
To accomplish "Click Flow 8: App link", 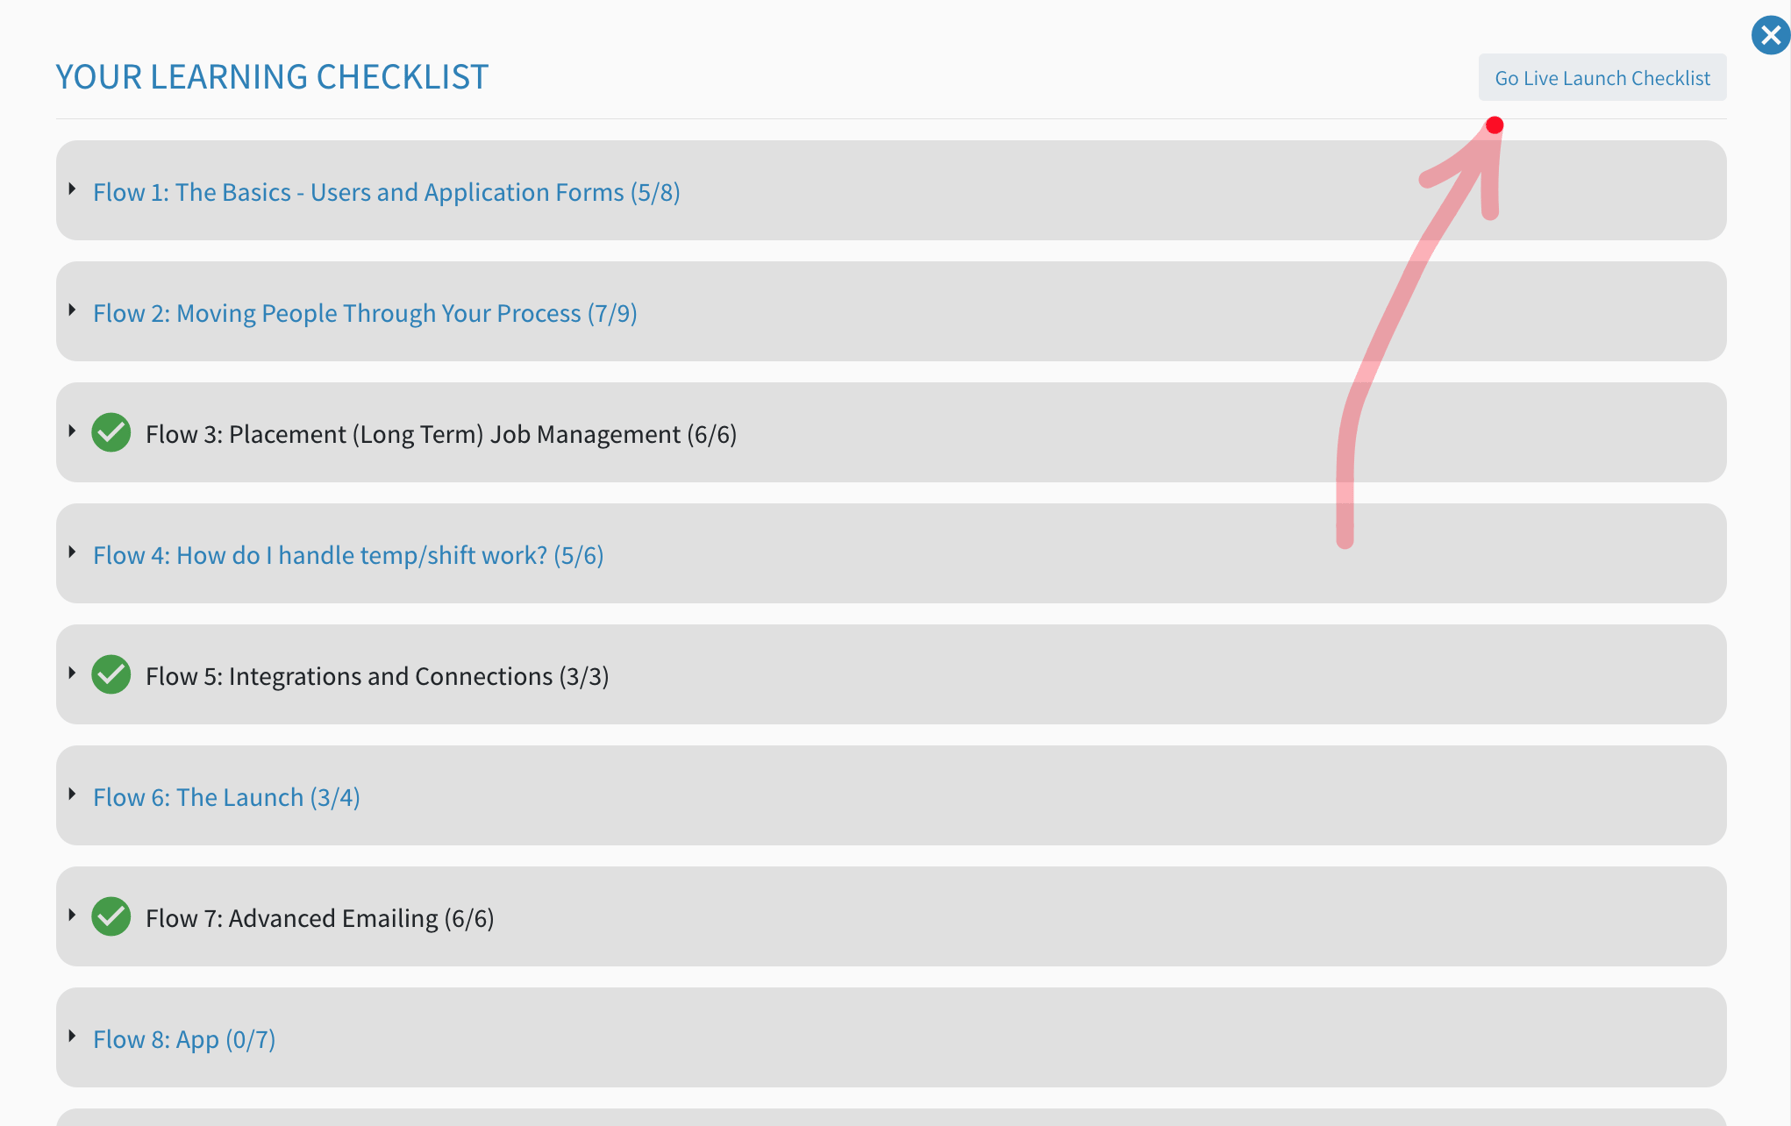I will pyautogui.click(x=184, y=1038).
